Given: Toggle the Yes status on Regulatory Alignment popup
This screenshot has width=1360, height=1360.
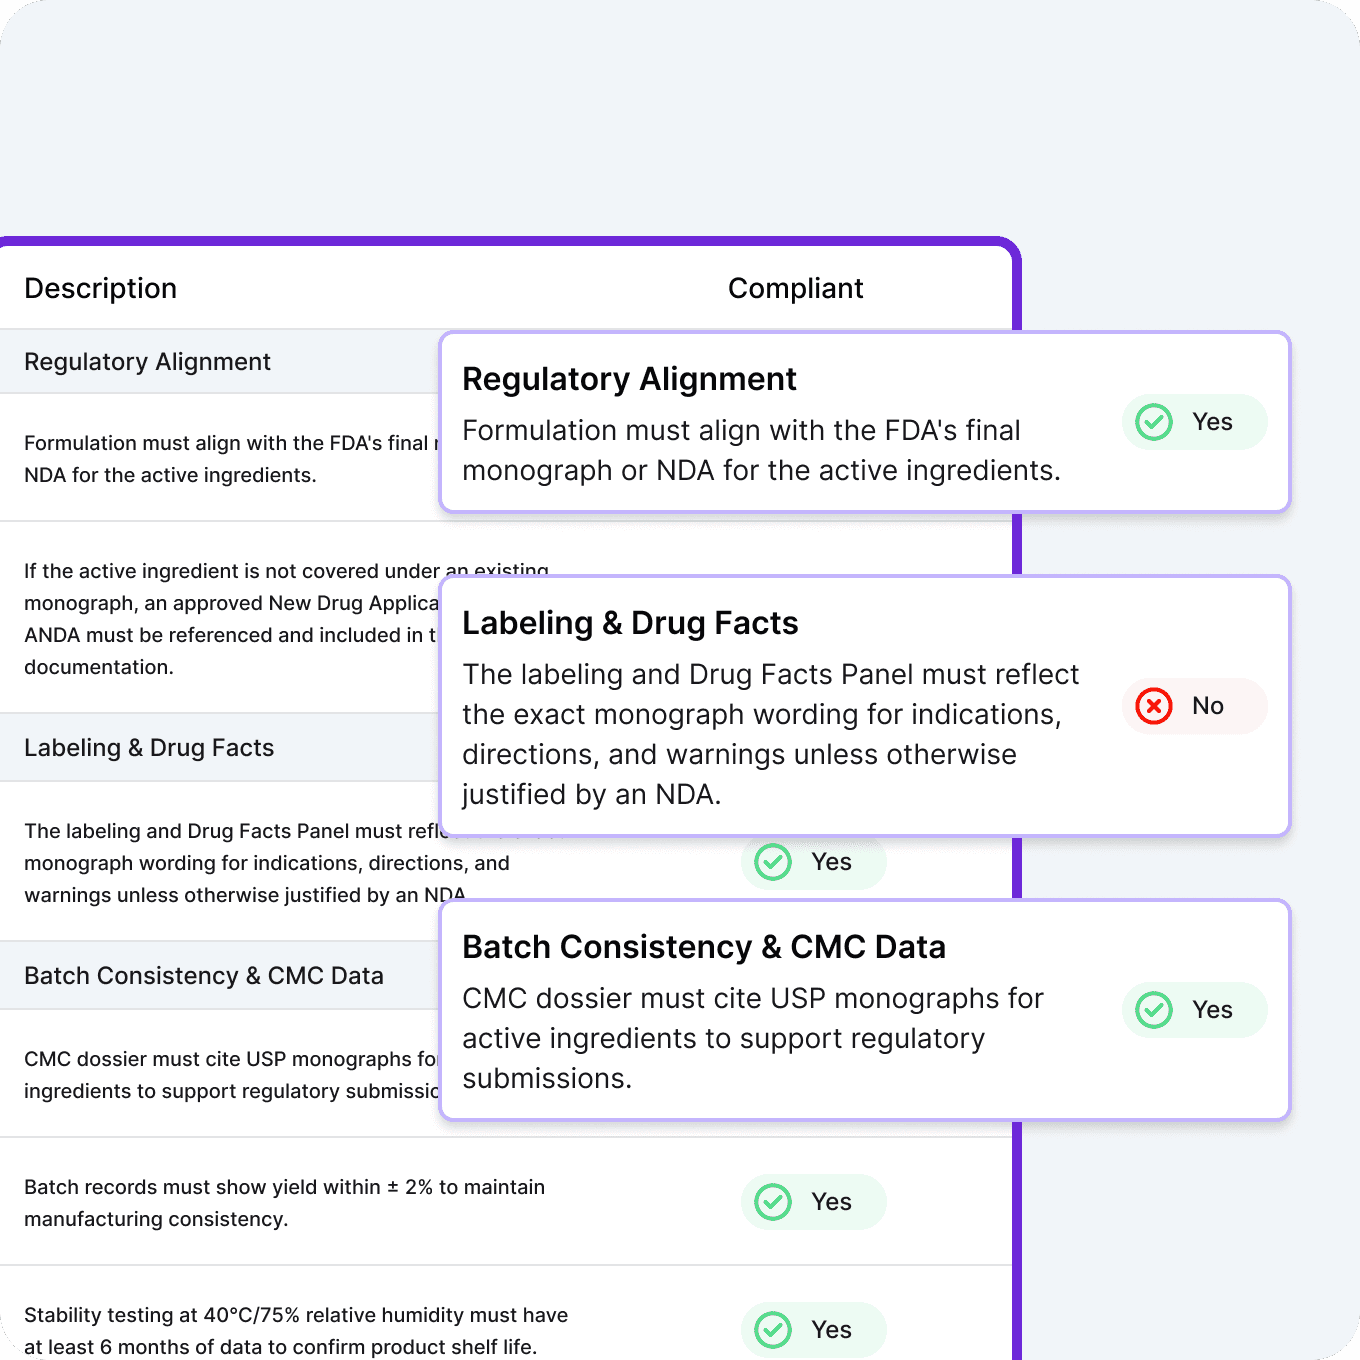Looking at the screenshot, I should [x=1194, y=422].
